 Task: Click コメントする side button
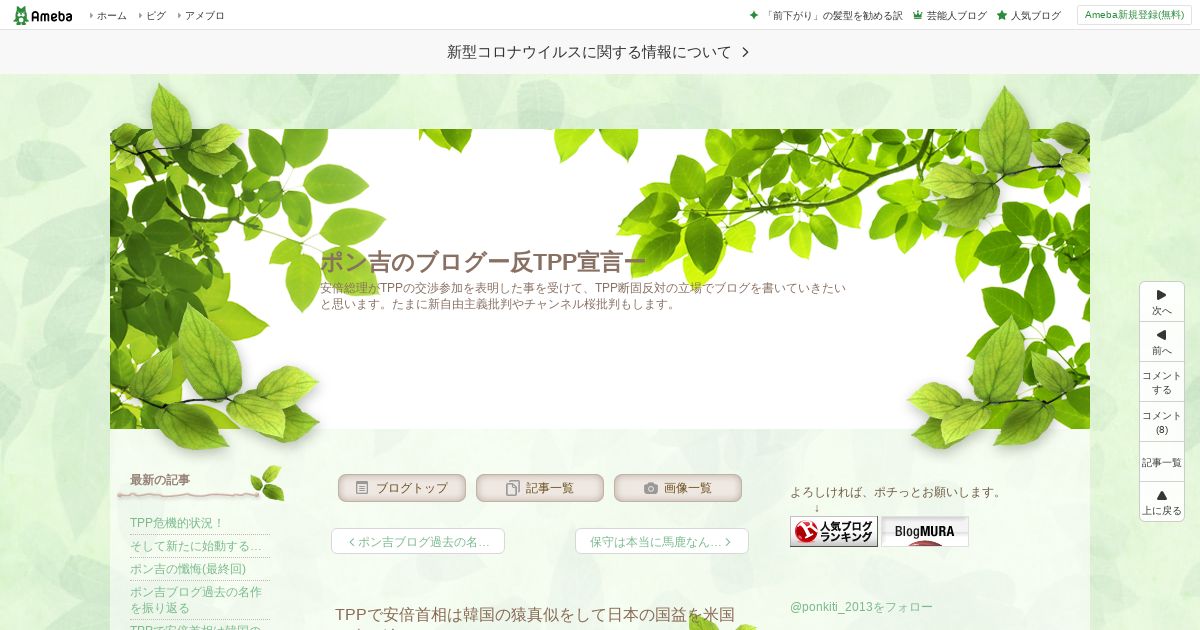pos(1162,382)
